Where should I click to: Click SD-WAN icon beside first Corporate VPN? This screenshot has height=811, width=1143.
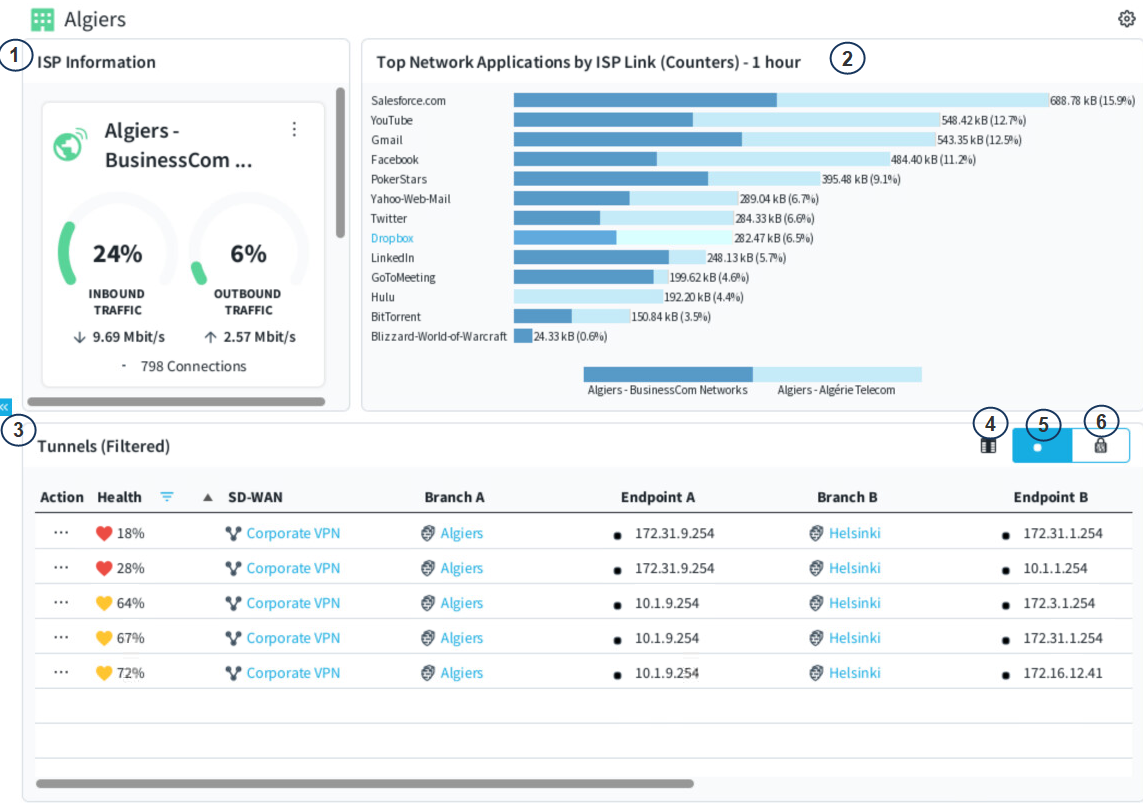[x=233, y=534]
